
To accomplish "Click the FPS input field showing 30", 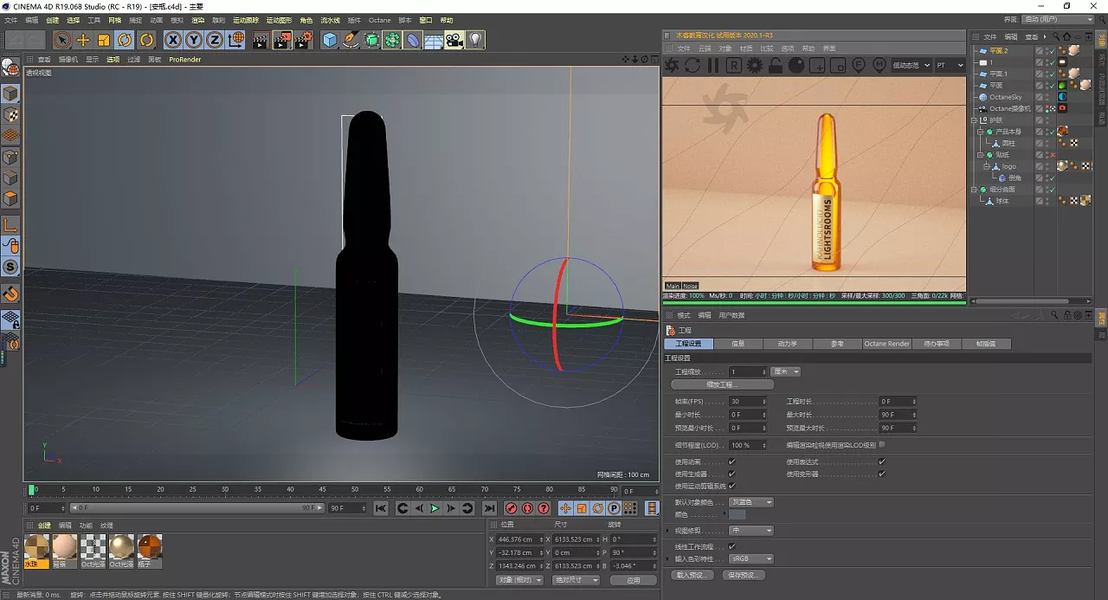I will 748,401.
